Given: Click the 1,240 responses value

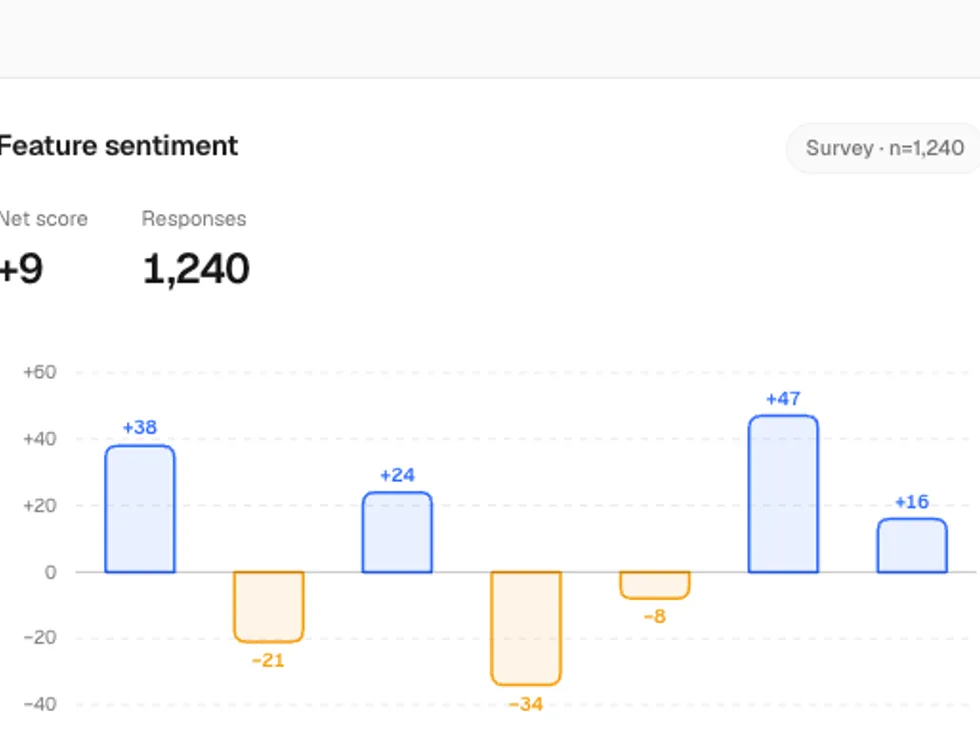Looking at the screenshot, I should (x=196, y=269).
